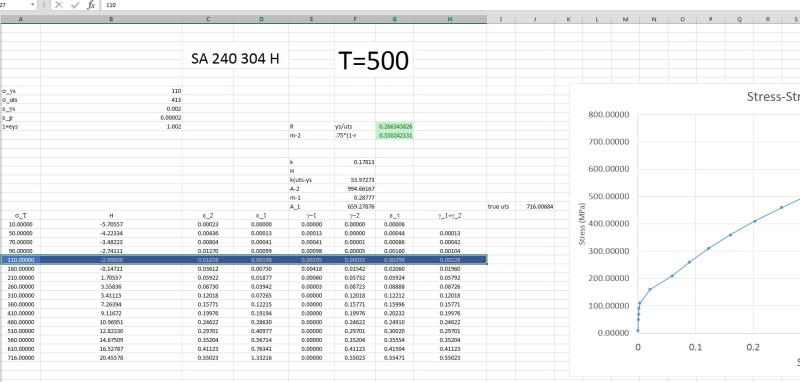
Task: Select the highlighted row cell 110.00000
Action: 20,260
